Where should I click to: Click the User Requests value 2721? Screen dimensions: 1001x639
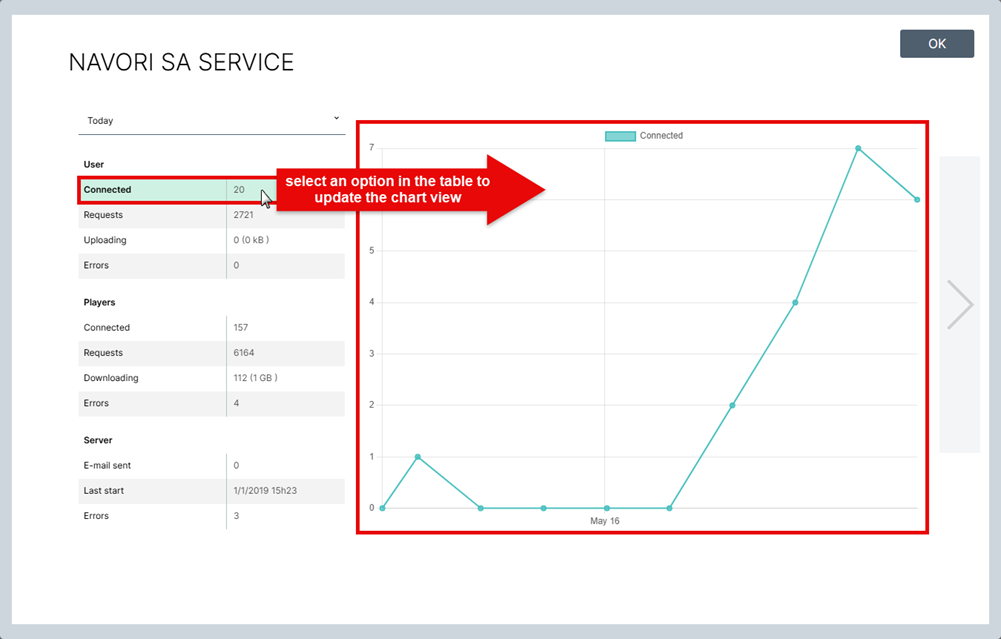[243, 215]
